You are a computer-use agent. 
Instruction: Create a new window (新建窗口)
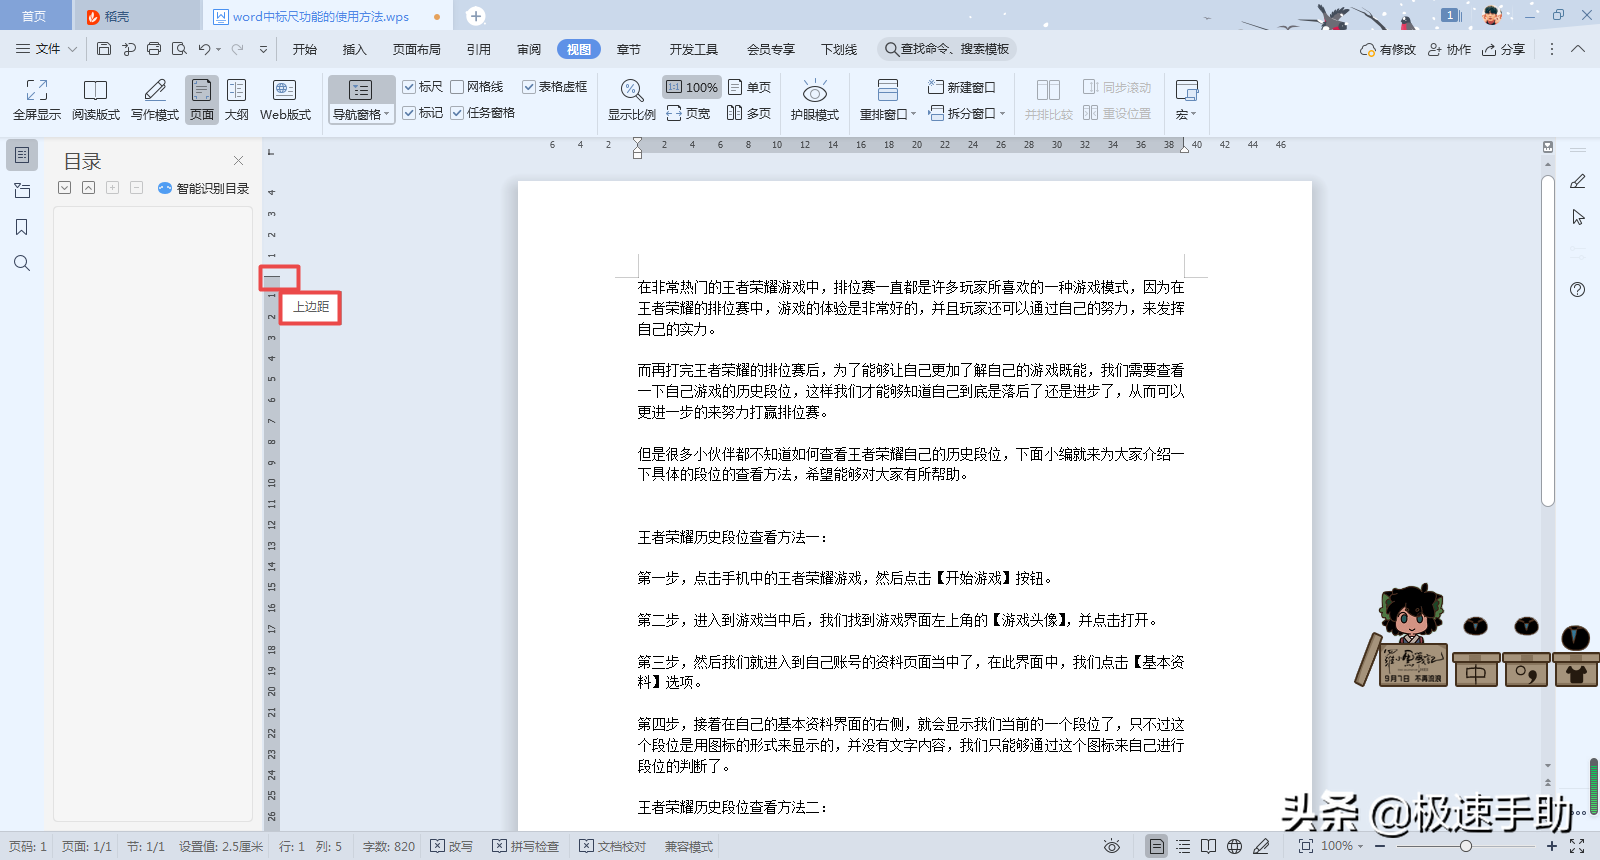[962, 87]
